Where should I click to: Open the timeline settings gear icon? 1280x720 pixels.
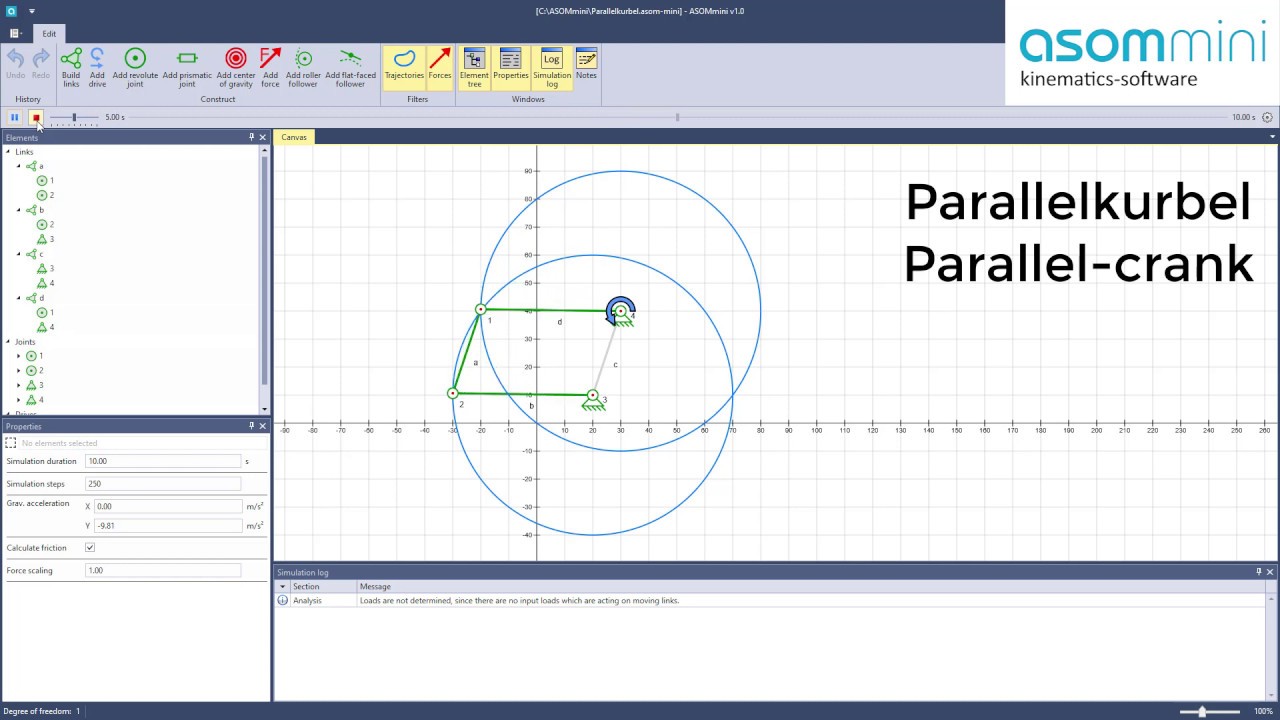pos(1267,117)
